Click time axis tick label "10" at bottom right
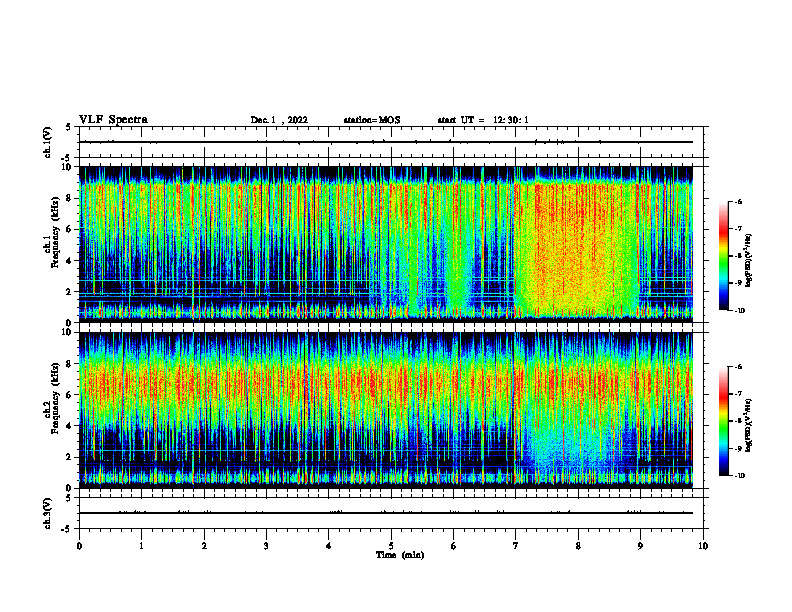Viewport: 792px width, 612px height. coord(703,546)
